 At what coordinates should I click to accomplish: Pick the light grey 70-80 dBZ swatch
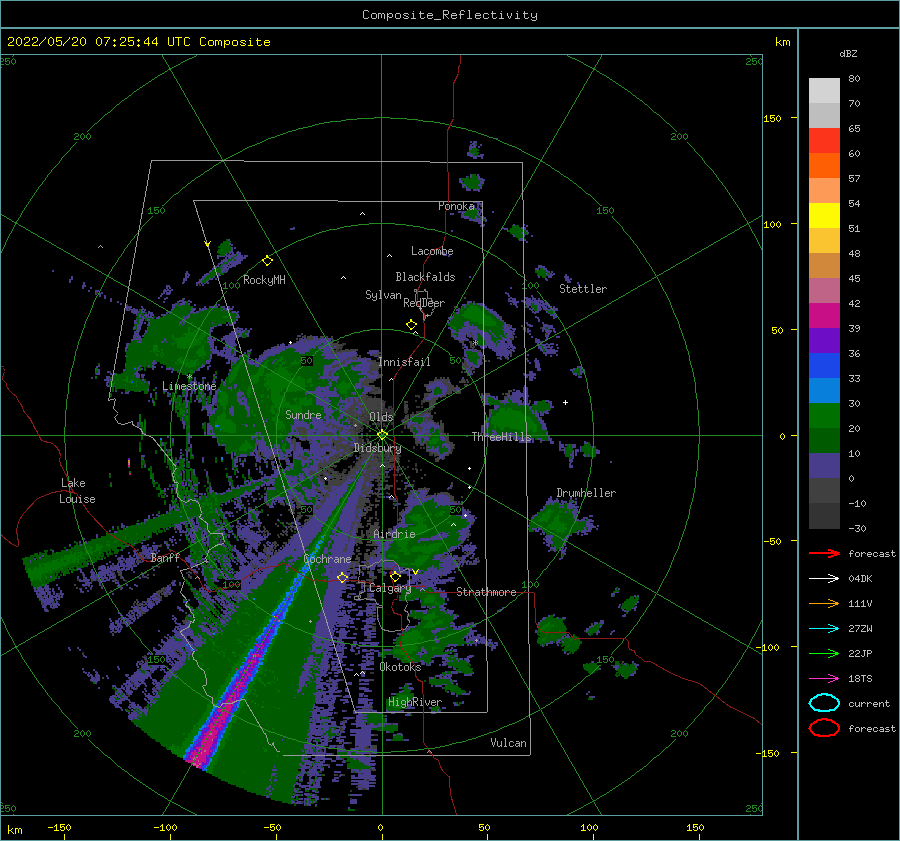824,91
